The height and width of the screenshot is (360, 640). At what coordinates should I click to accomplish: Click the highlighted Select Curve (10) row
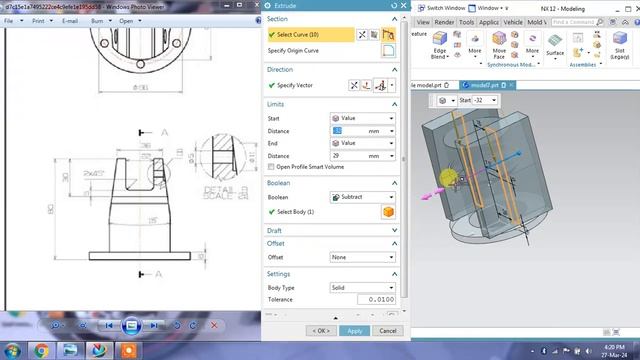pyautogui.click(x=311, y=35)
